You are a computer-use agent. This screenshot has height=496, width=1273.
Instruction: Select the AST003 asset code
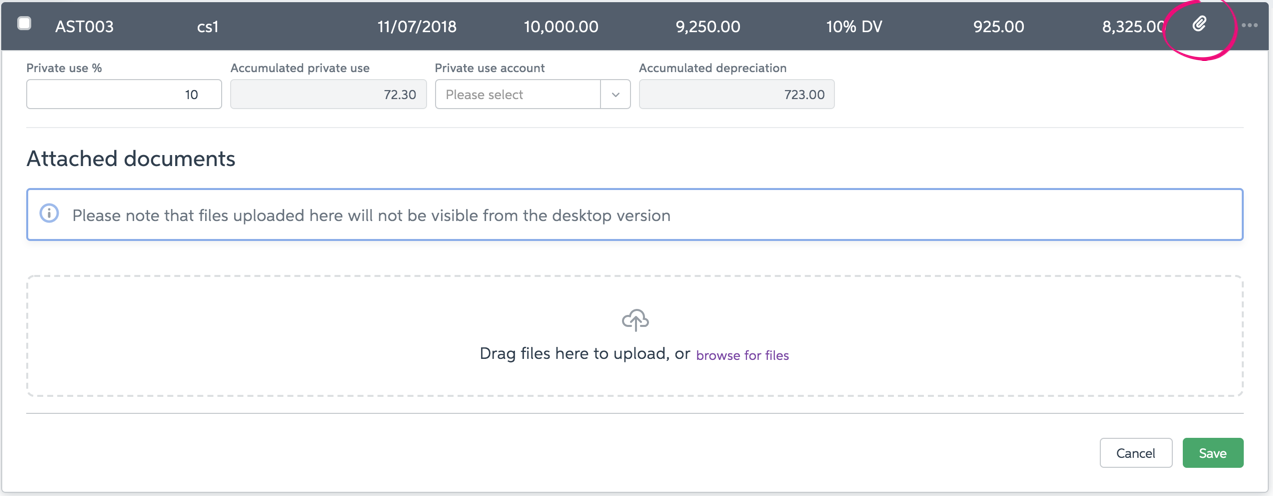click(84, 27)
